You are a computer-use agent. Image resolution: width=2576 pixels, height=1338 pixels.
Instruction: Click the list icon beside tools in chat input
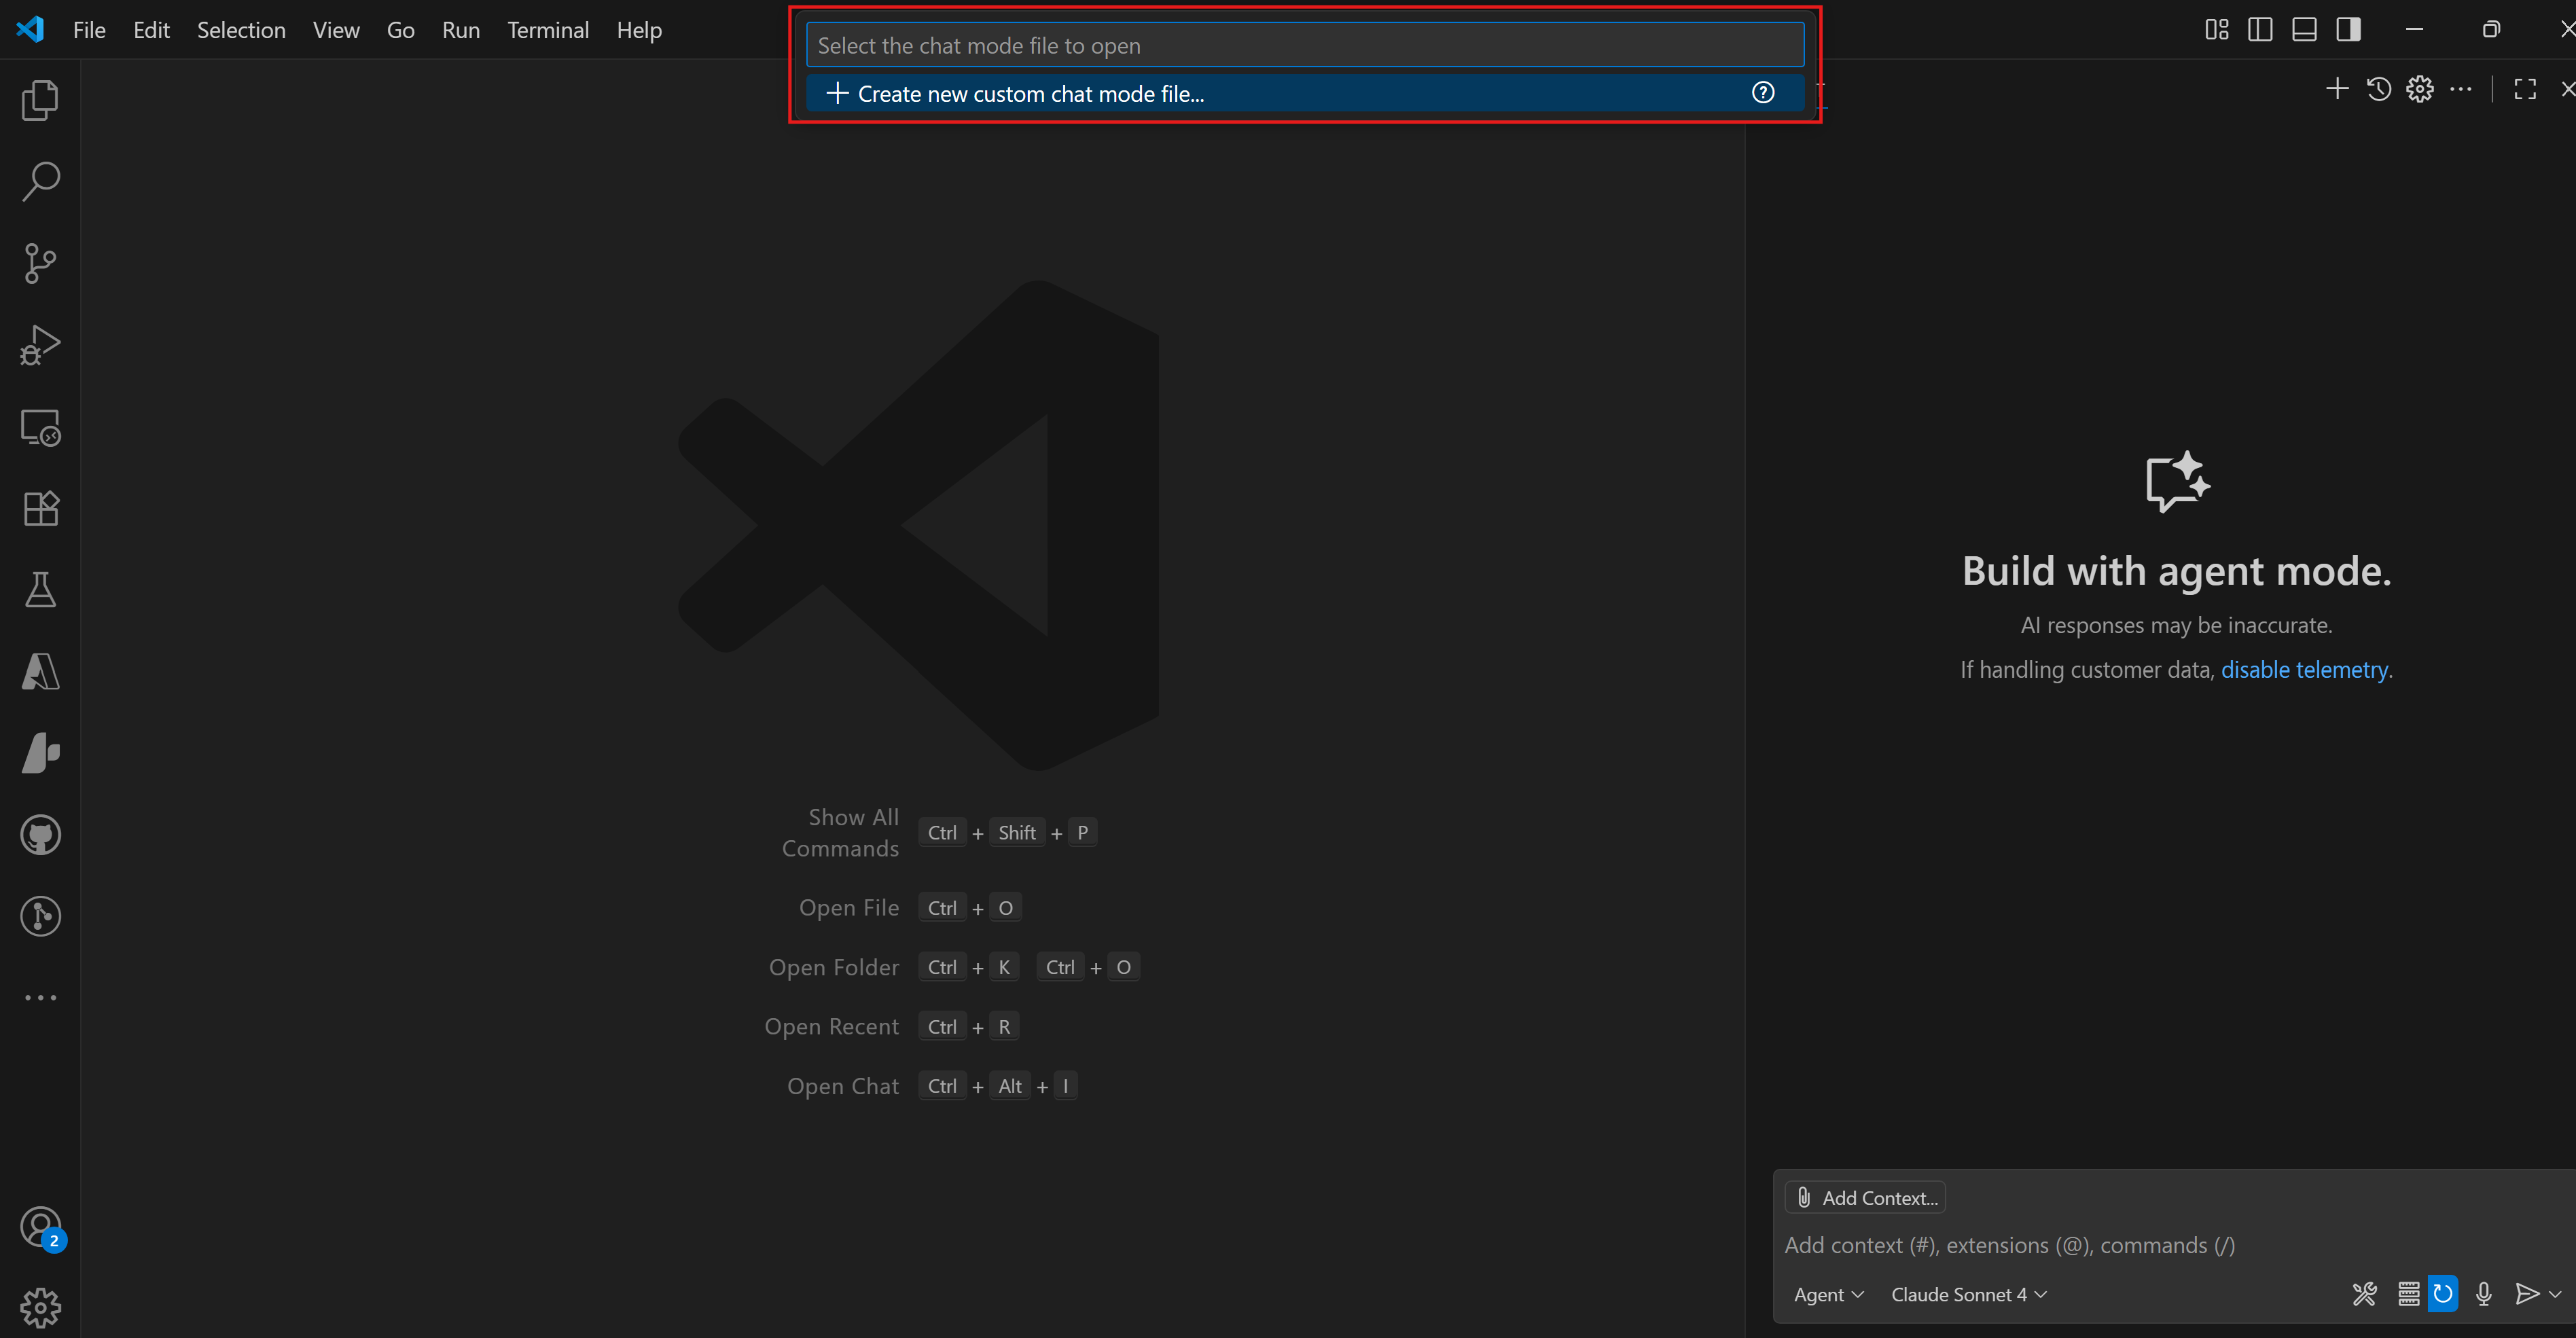point(2409,1294)
